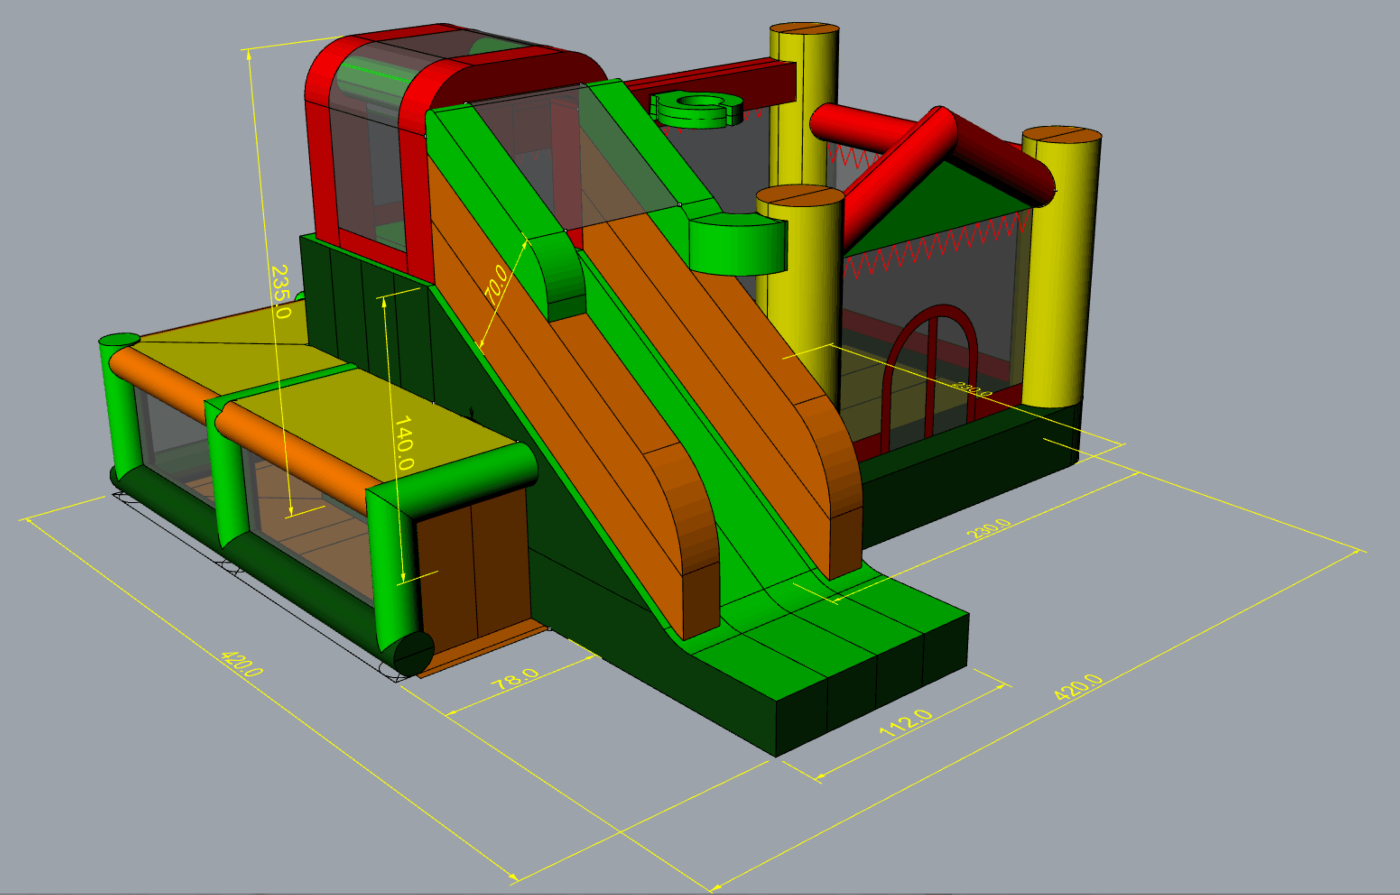Select the 140.0 vertical dimension label
The height and width of the screenshot is (895, 1400).
[x=403, y=443]
